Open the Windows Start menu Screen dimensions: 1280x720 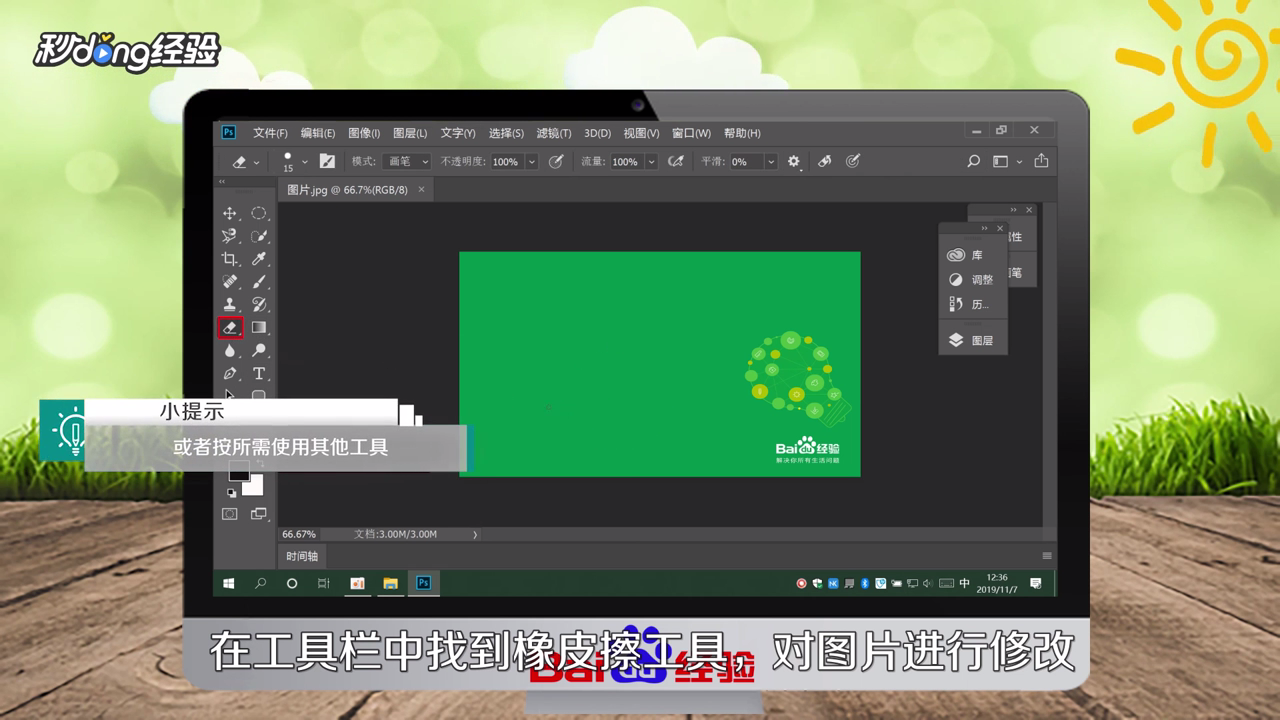[228, 583]
